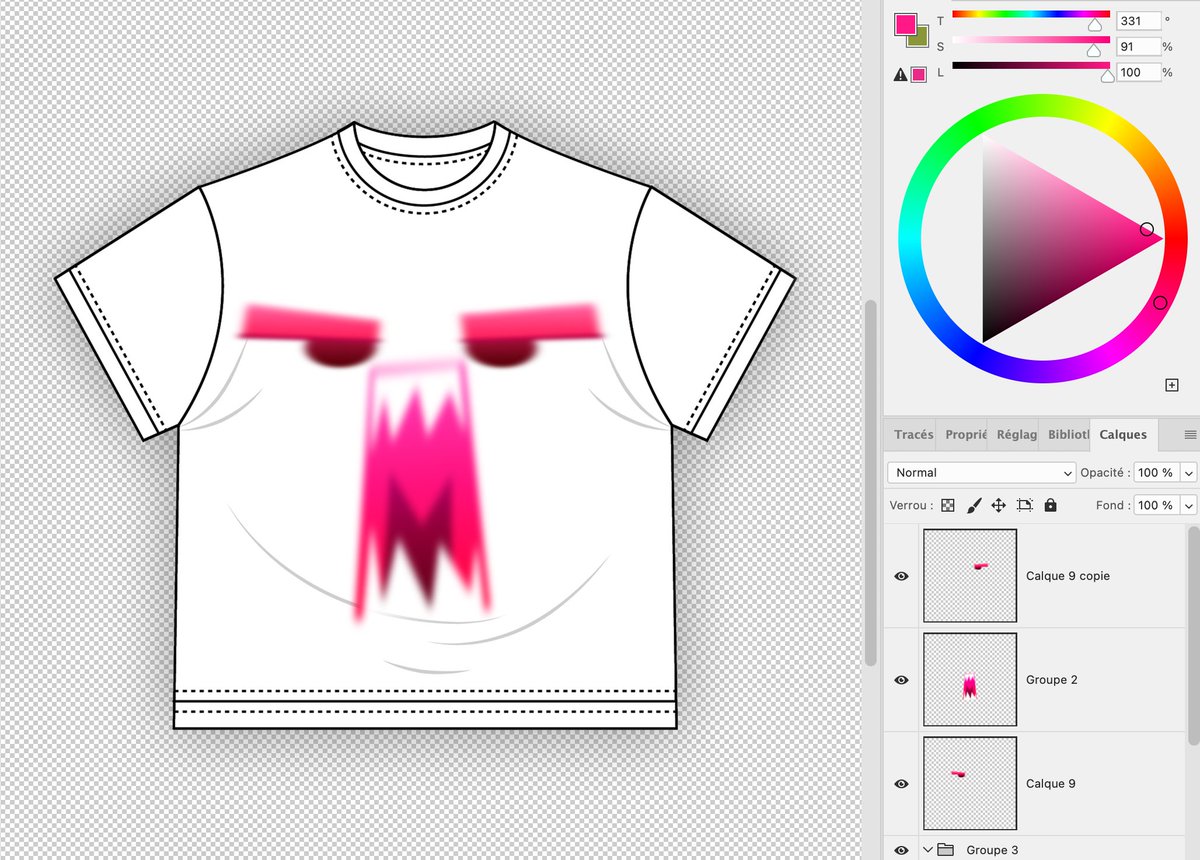This screenshot has height=860, width=1200.
Task: Hide the Calque 9 layer
Action: (902, 784)
